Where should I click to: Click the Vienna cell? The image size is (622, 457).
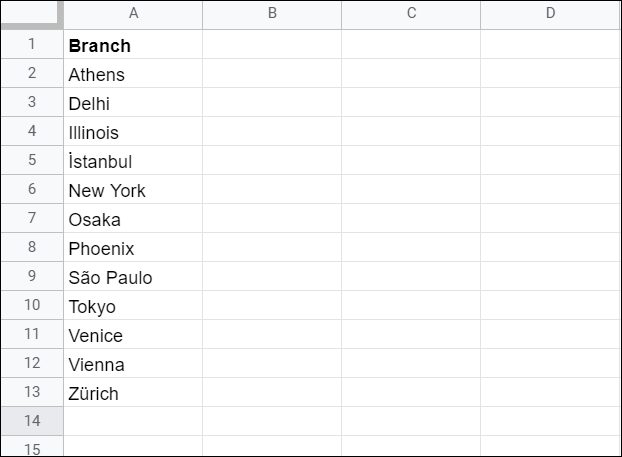[x=133, y=363]
